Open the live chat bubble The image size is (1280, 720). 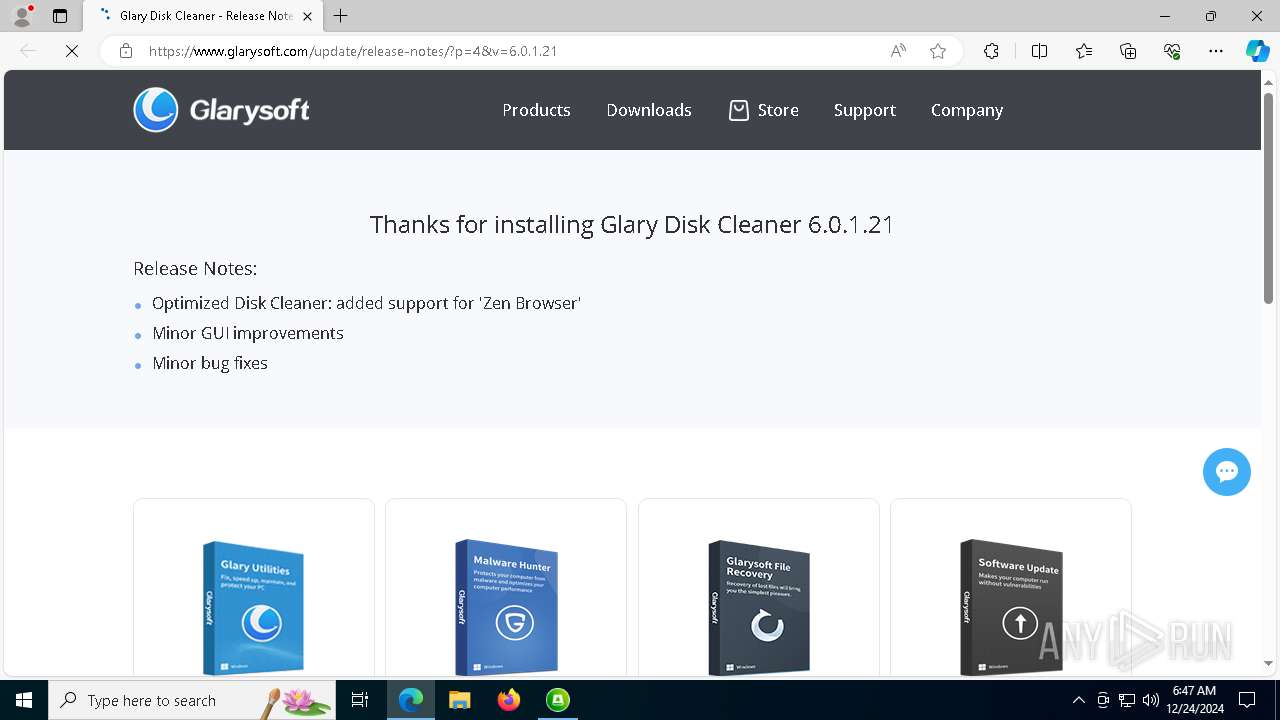1227,472
